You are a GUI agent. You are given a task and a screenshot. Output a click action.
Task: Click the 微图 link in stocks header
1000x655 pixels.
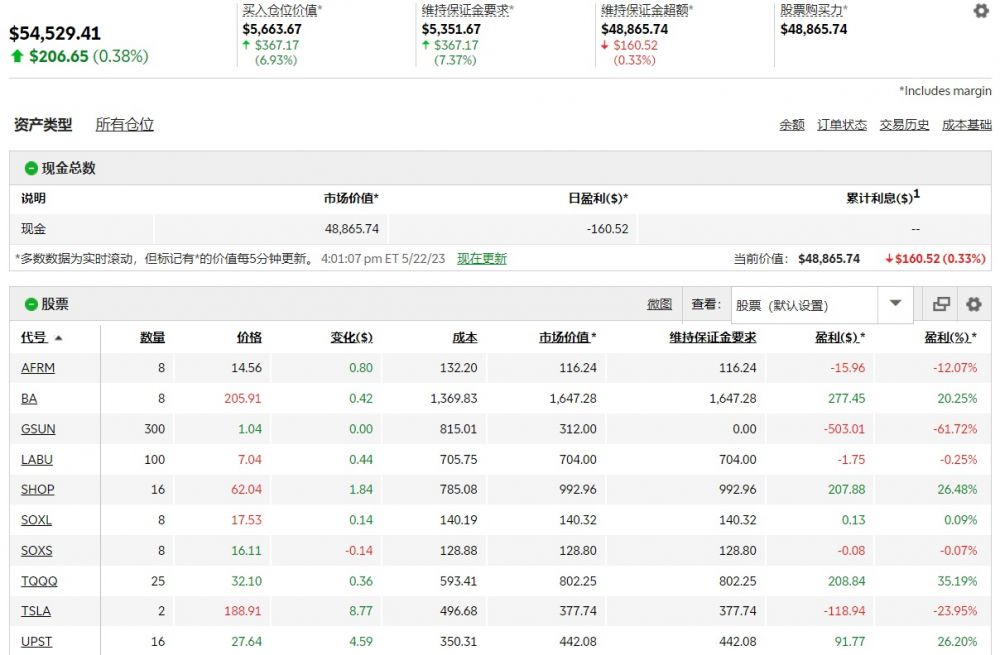click(x=659, y=304)
